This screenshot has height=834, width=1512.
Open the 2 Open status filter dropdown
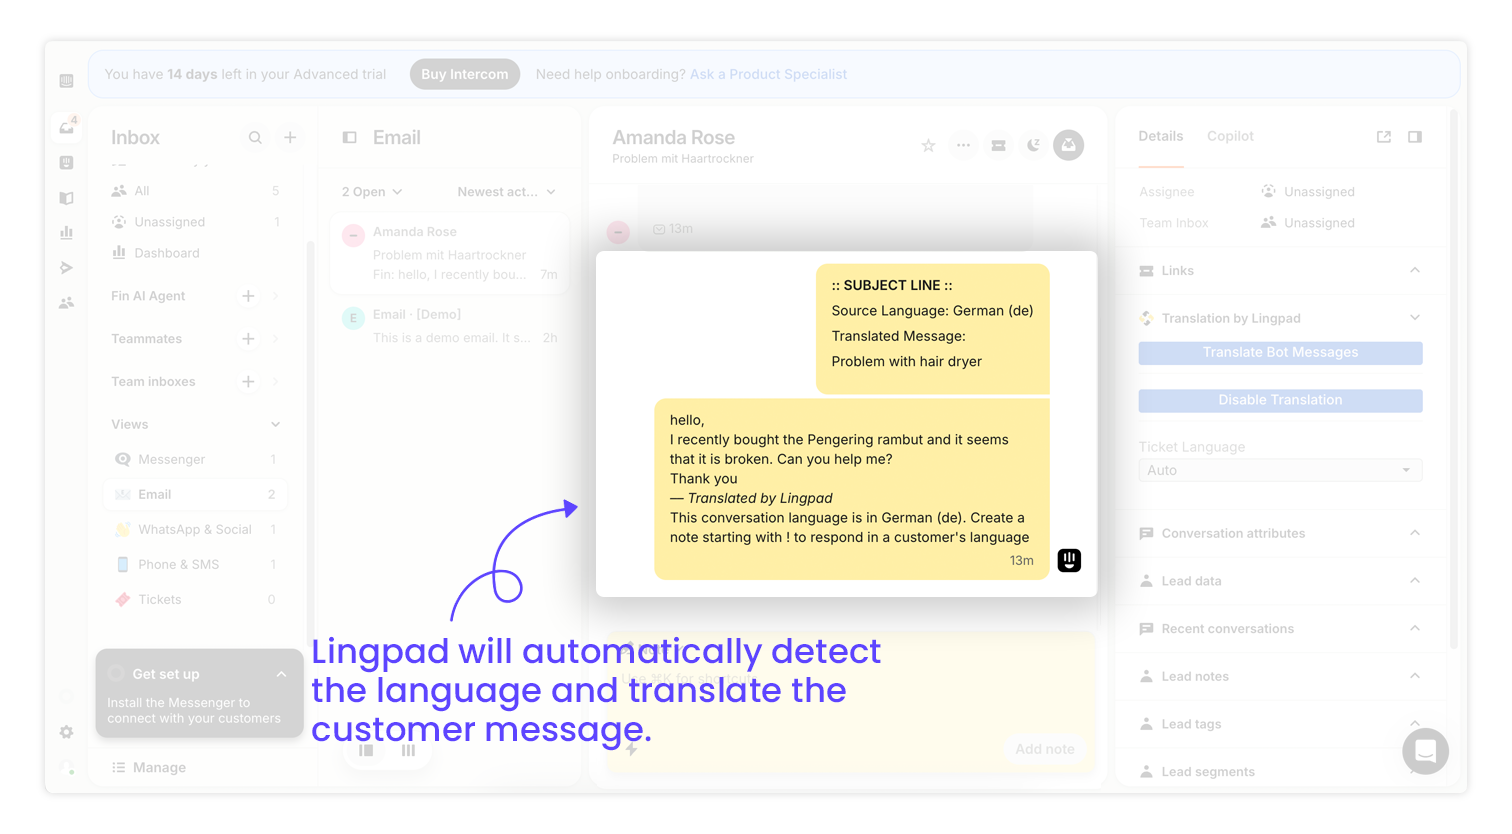pyautogui.click(x=372, y=192)
